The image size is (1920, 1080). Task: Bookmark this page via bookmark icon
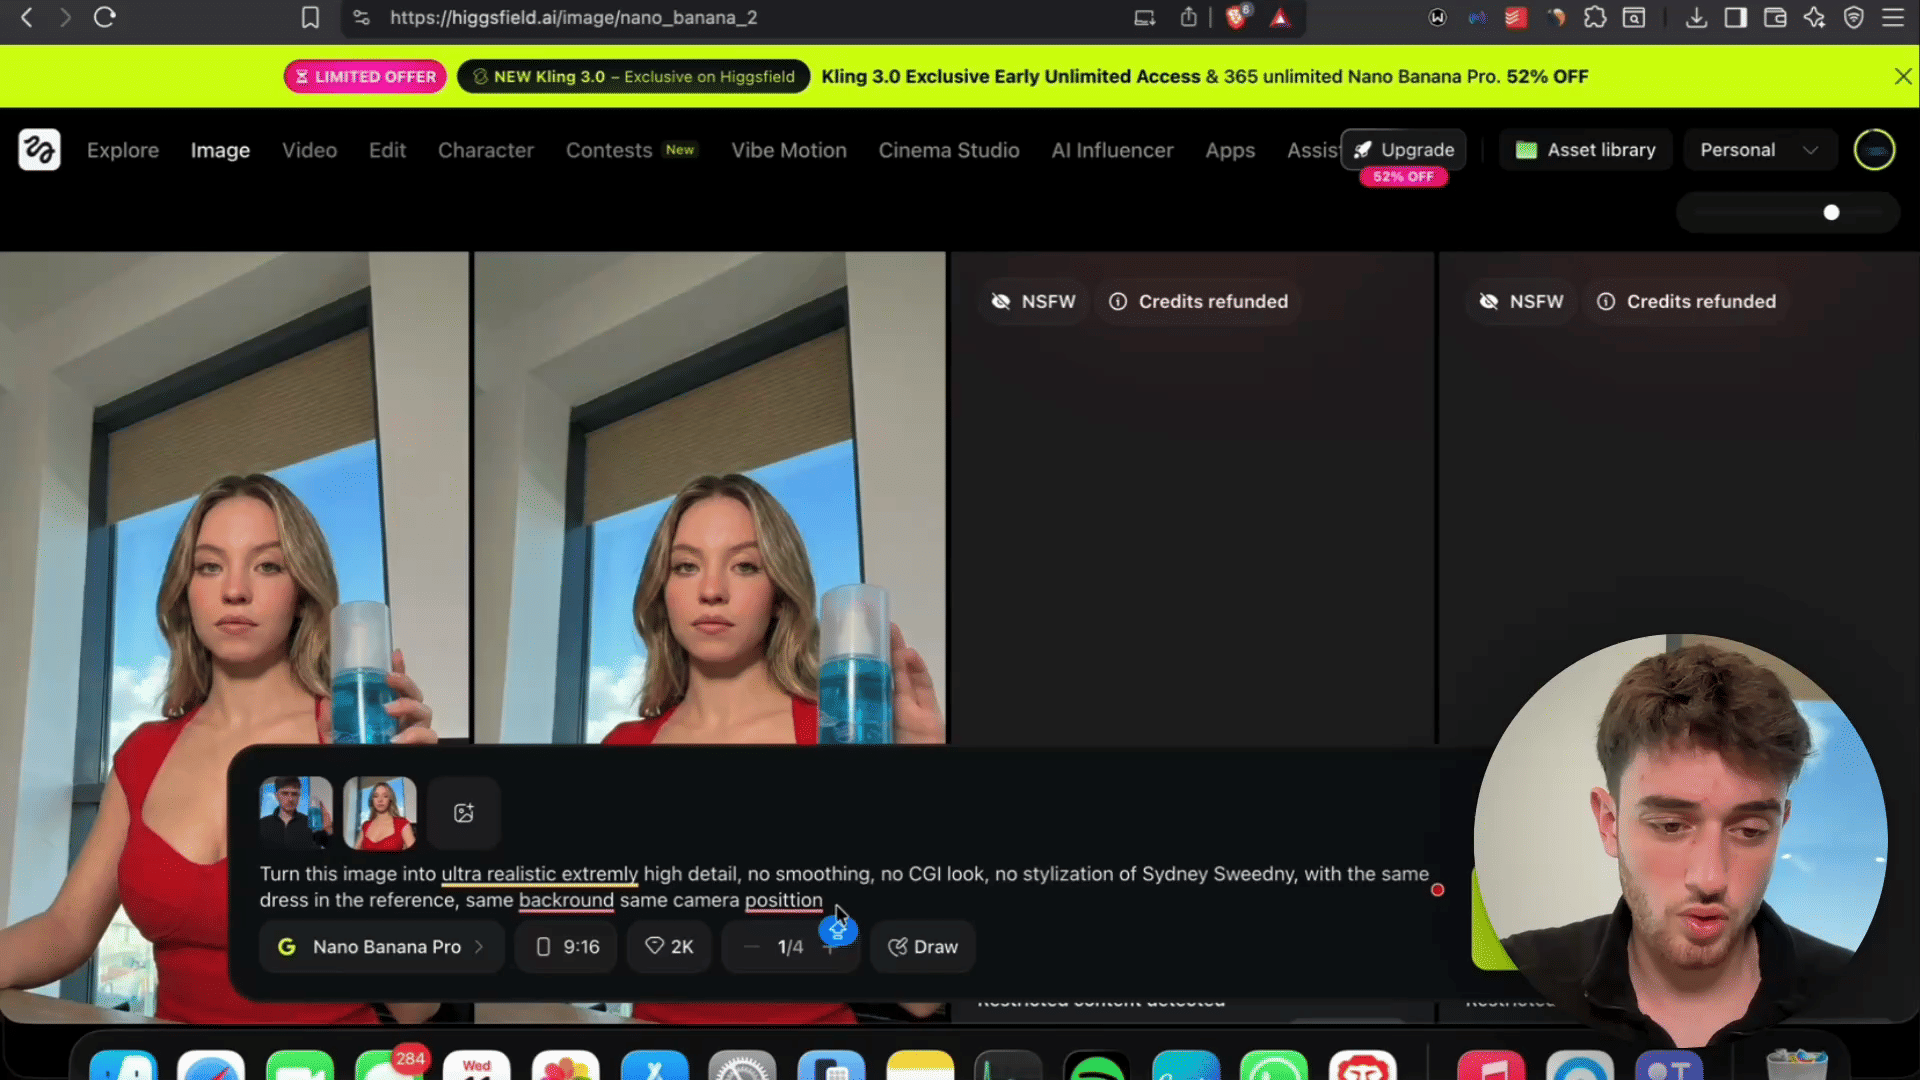click(310, 17)
